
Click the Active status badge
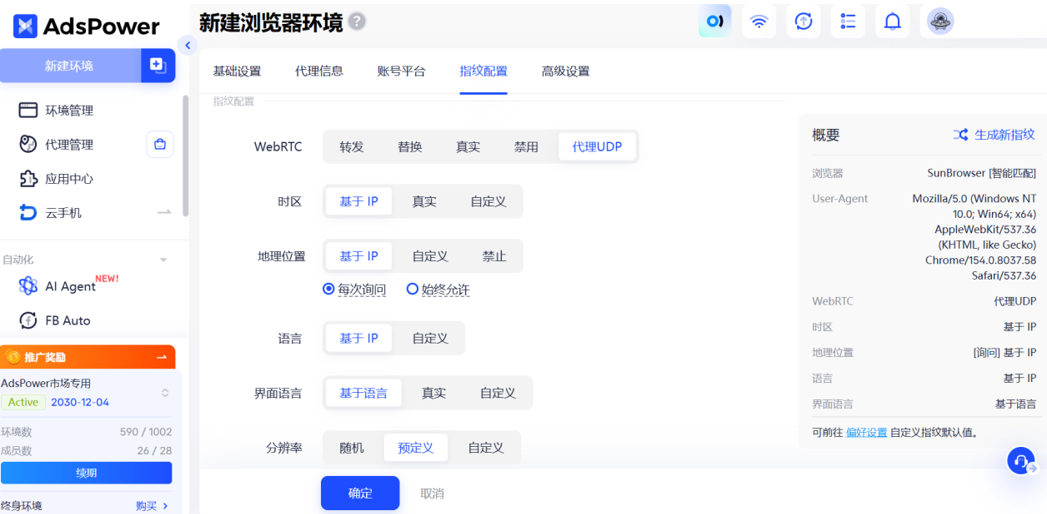coord(23,402)
